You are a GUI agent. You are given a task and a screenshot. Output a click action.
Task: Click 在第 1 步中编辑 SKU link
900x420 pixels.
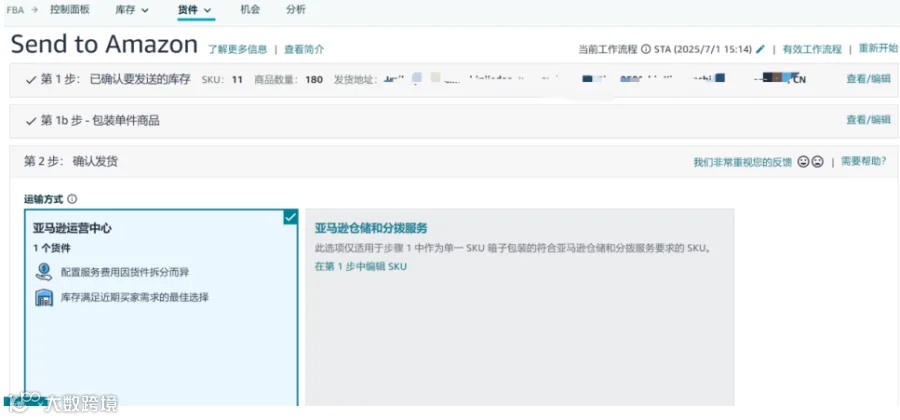[360, 266]
